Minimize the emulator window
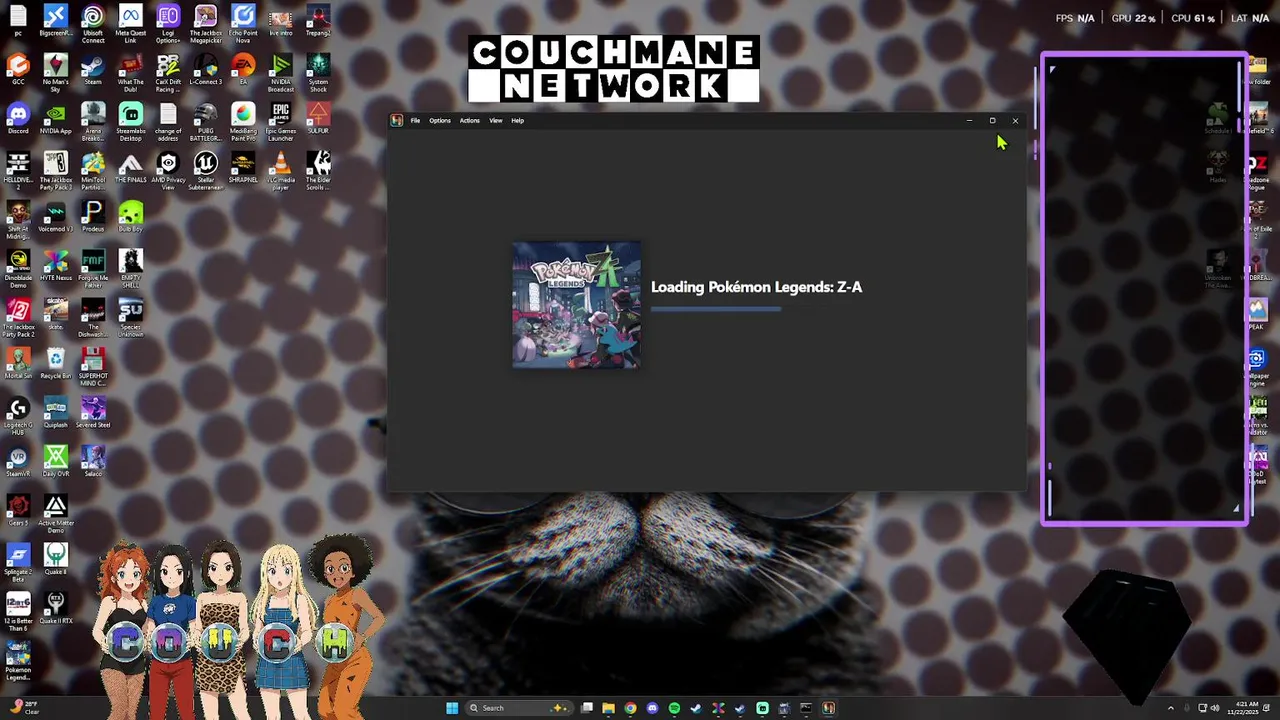The width and height of the screenshot is (1280, 720). (x=969, y=121)
